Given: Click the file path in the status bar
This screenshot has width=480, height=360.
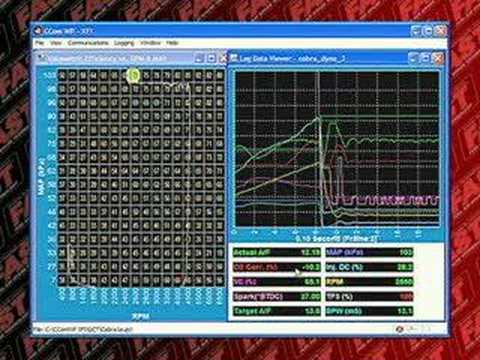Looking at the screenshot, I should click(84, 329).
